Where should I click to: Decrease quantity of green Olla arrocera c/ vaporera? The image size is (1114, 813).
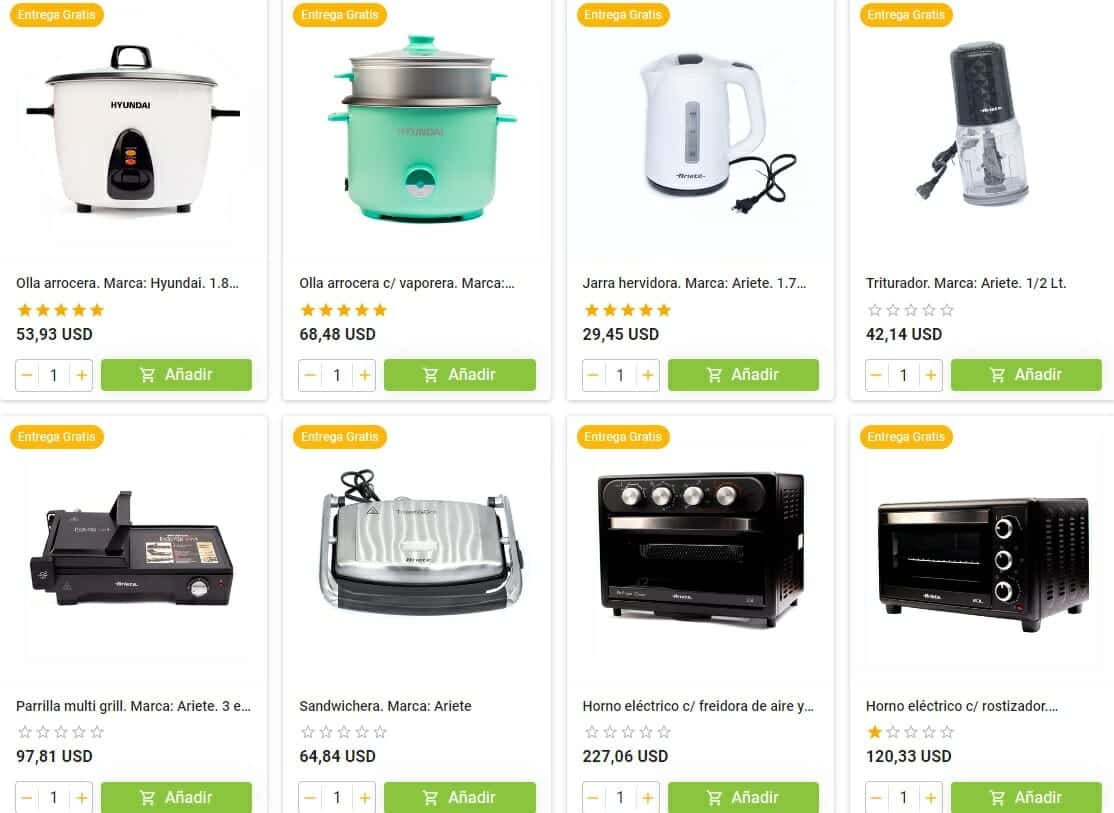(310, 375)
